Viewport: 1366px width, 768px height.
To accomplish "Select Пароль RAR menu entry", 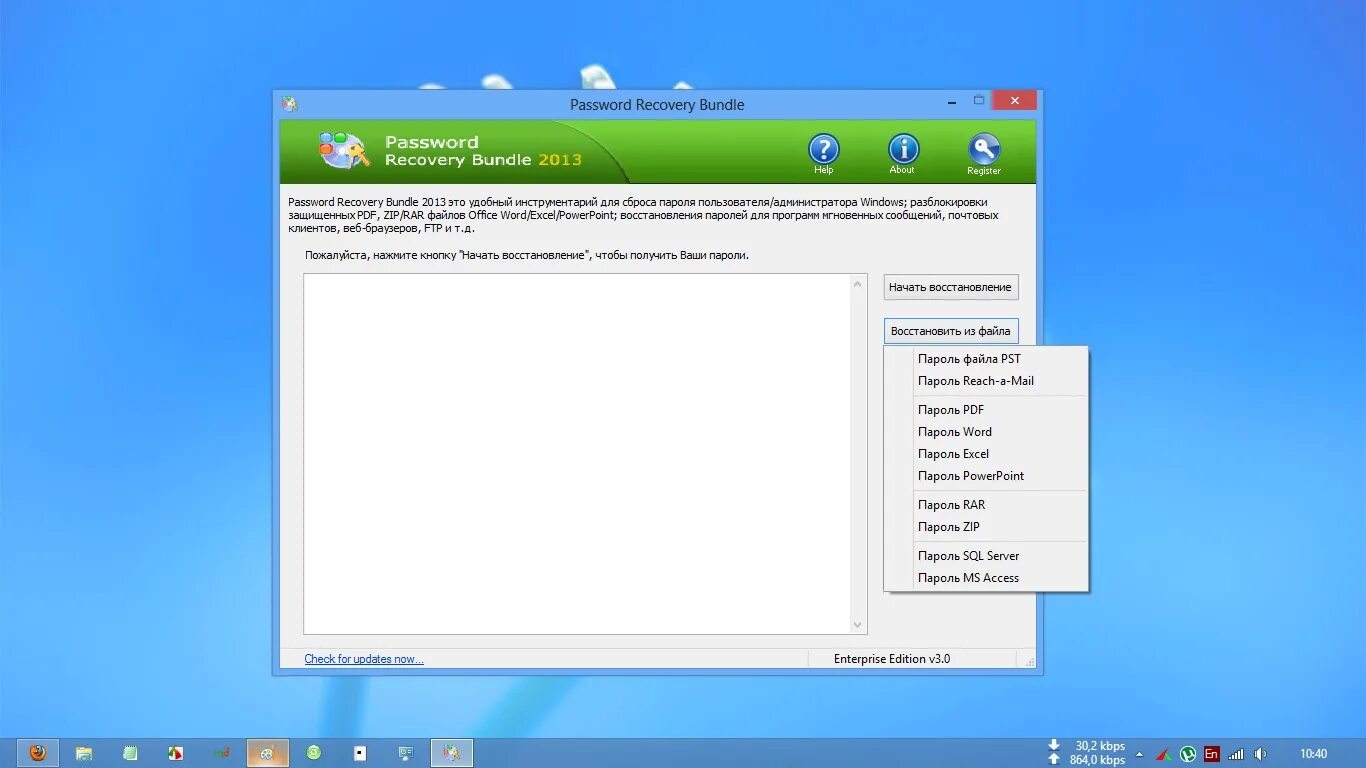I will click(986, 505).
